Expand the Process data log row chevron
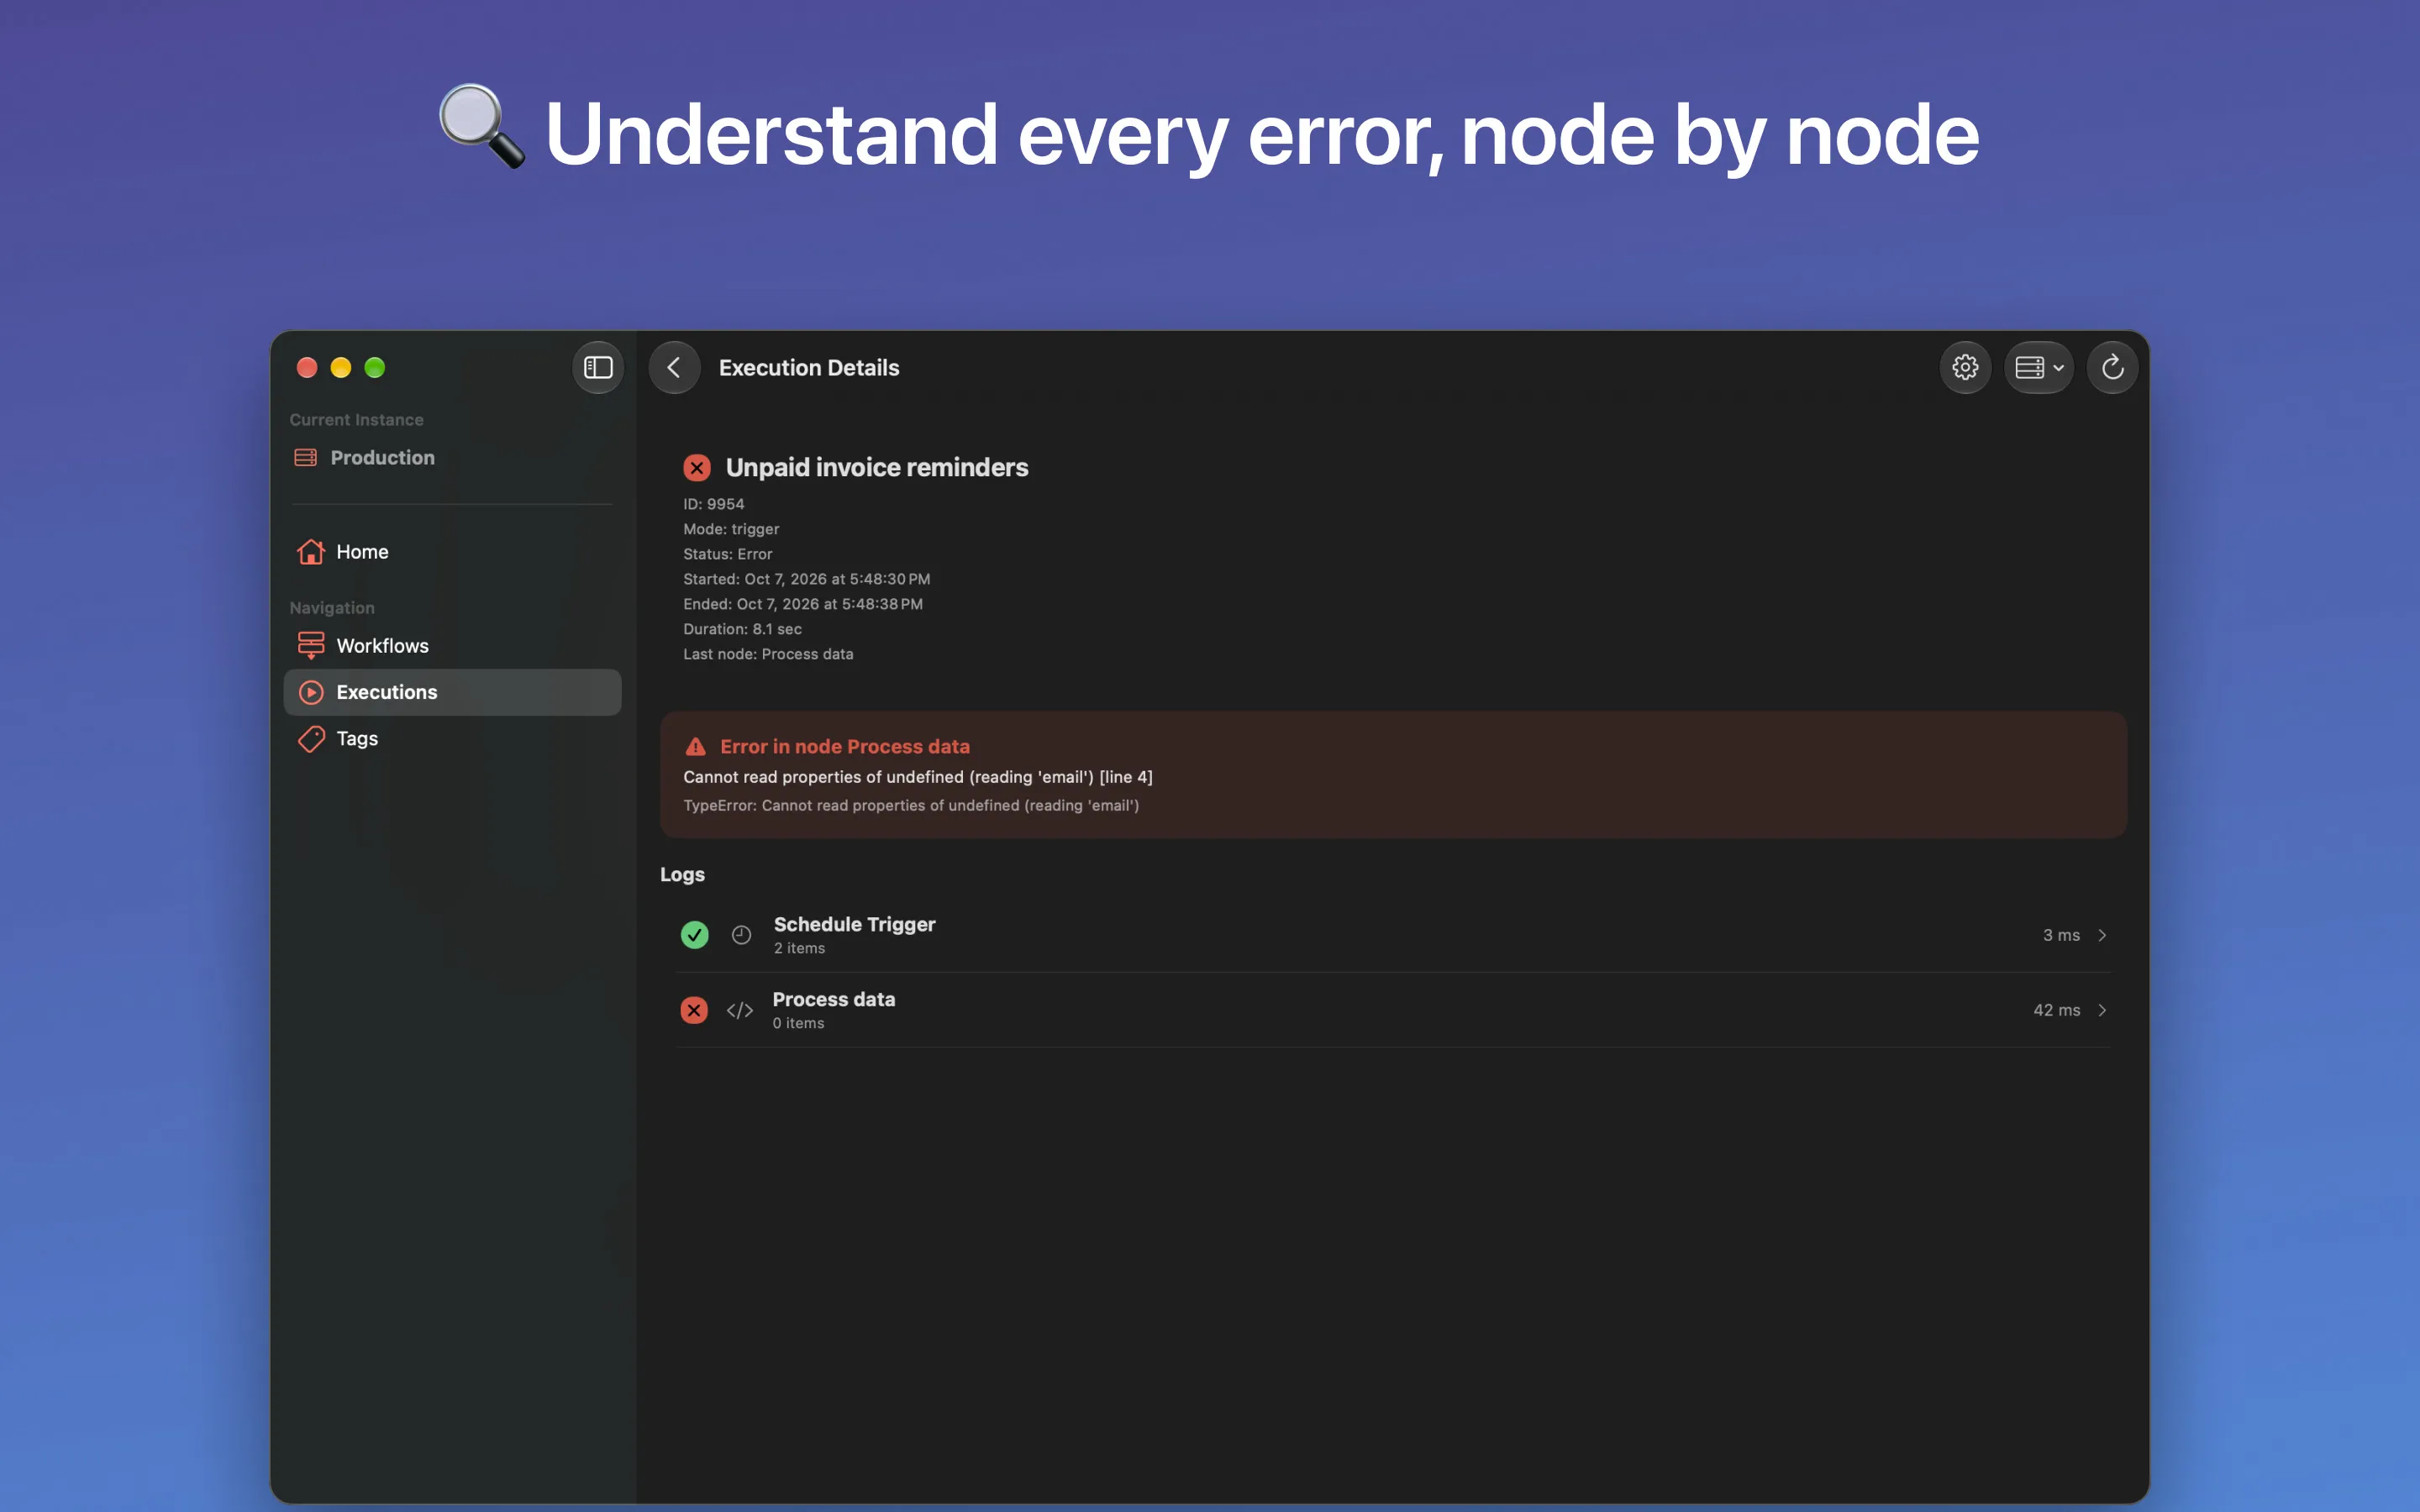 click(2102, 1010)
